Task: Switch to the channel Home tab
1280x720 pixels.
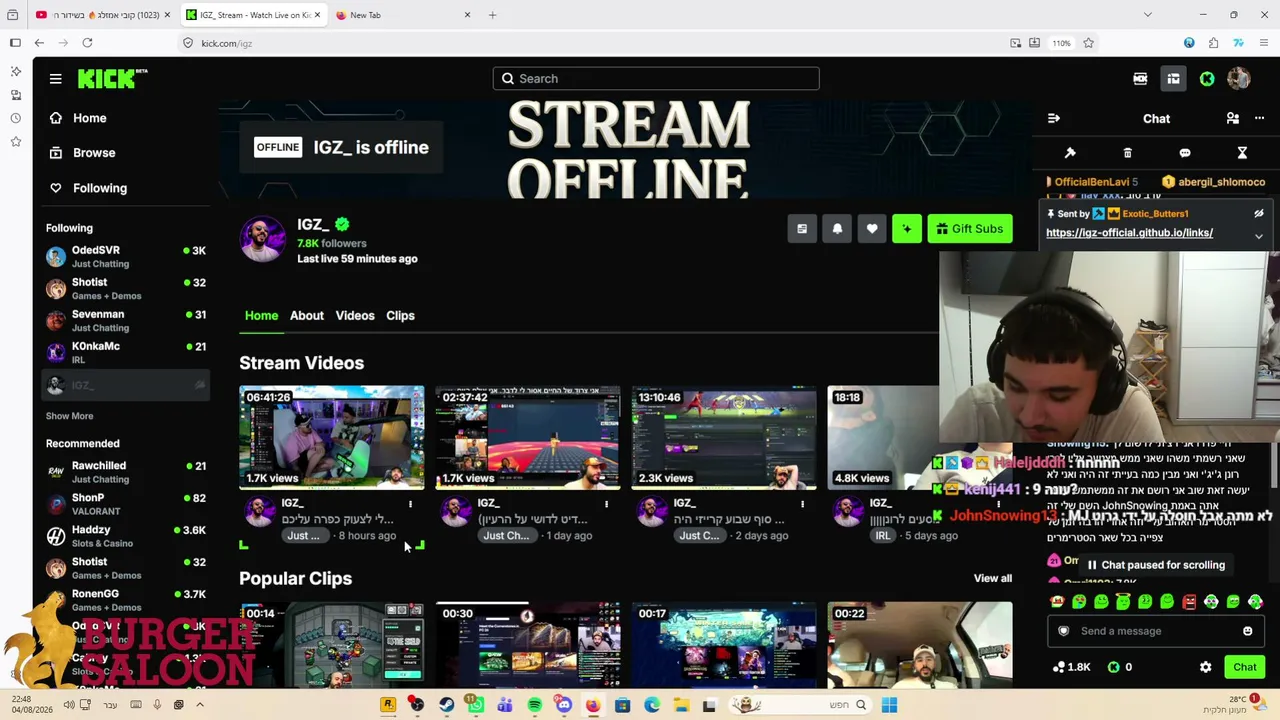Action: 261,316
